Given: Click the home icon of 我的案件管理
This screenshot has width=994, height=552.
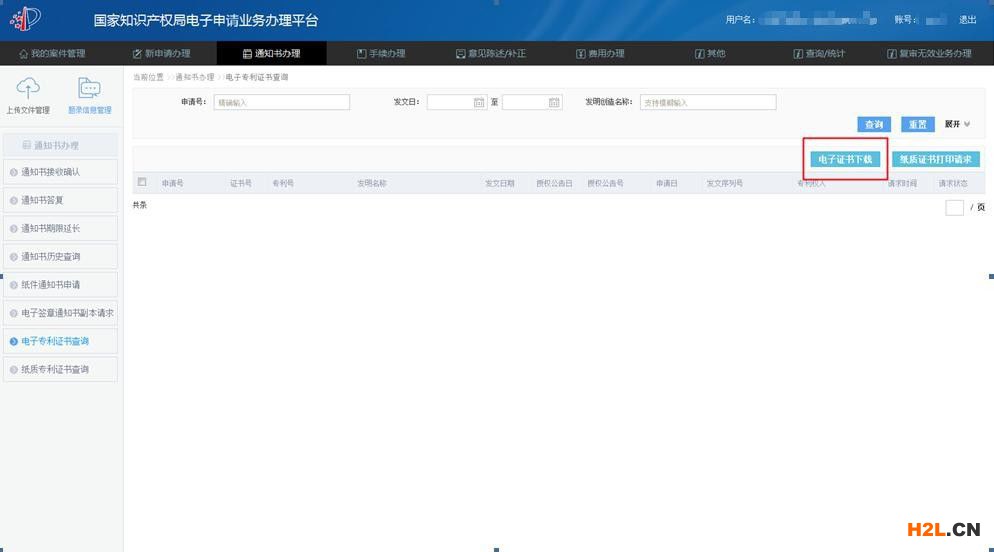Looking at the screenshot, I should click(23, 54).
